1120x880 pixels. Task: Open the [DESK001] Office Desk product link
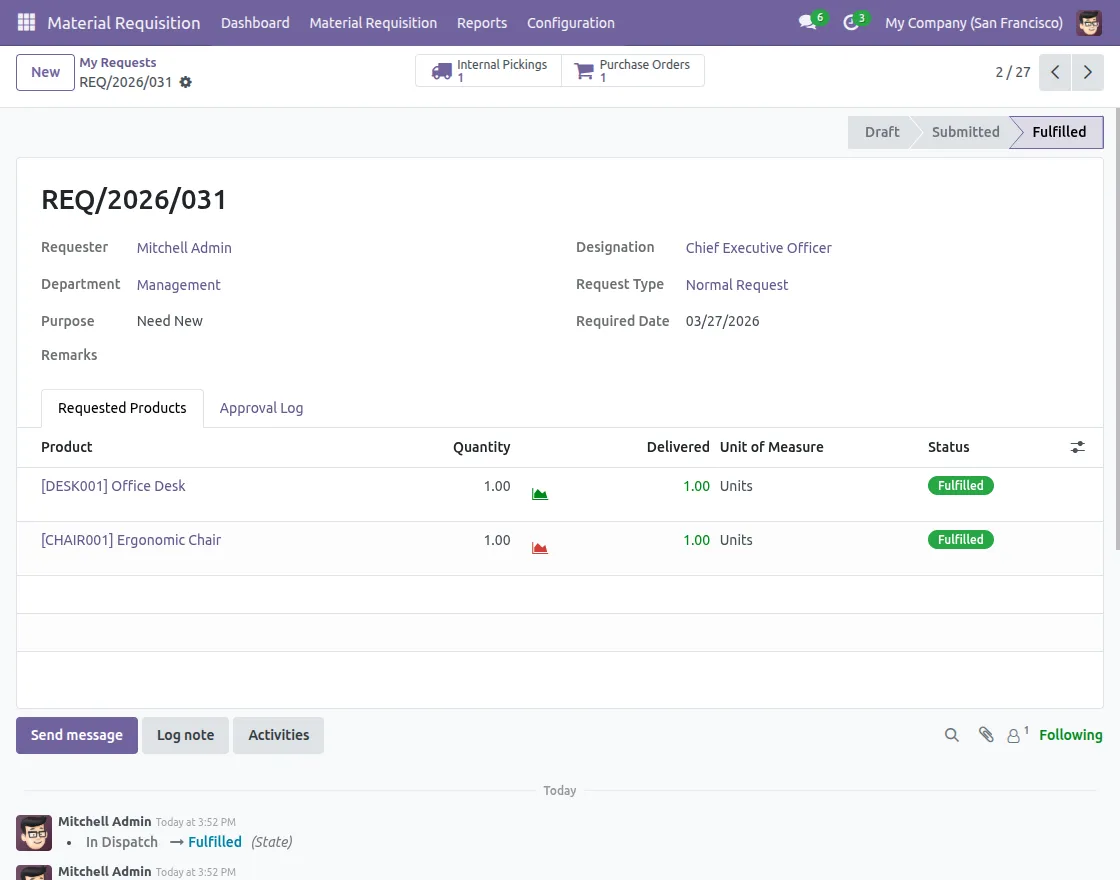[113, 486]
